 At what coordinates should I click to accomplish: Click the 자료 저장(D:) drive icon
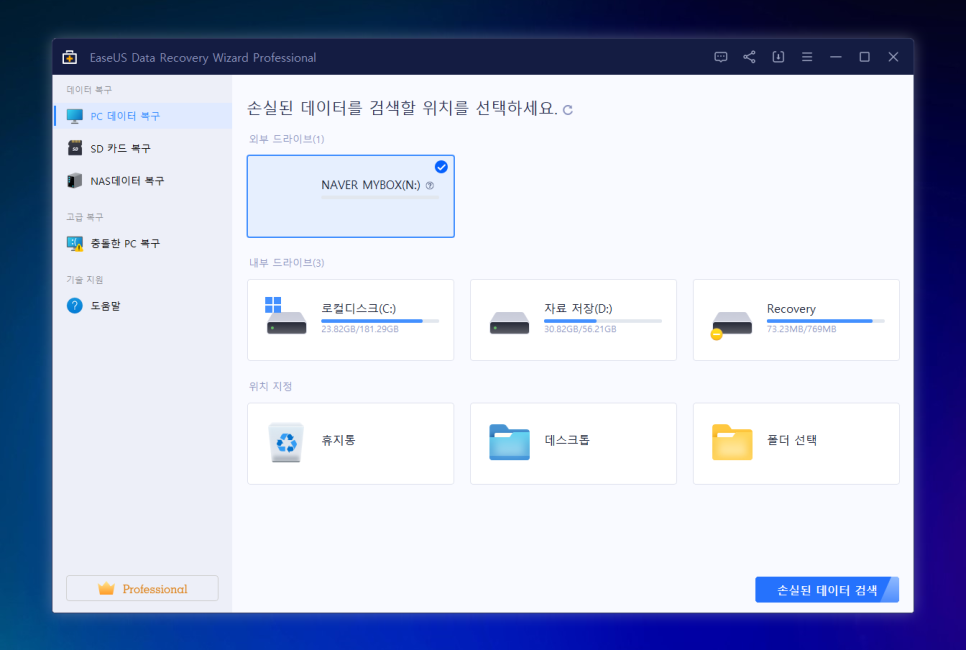[509, 323]
